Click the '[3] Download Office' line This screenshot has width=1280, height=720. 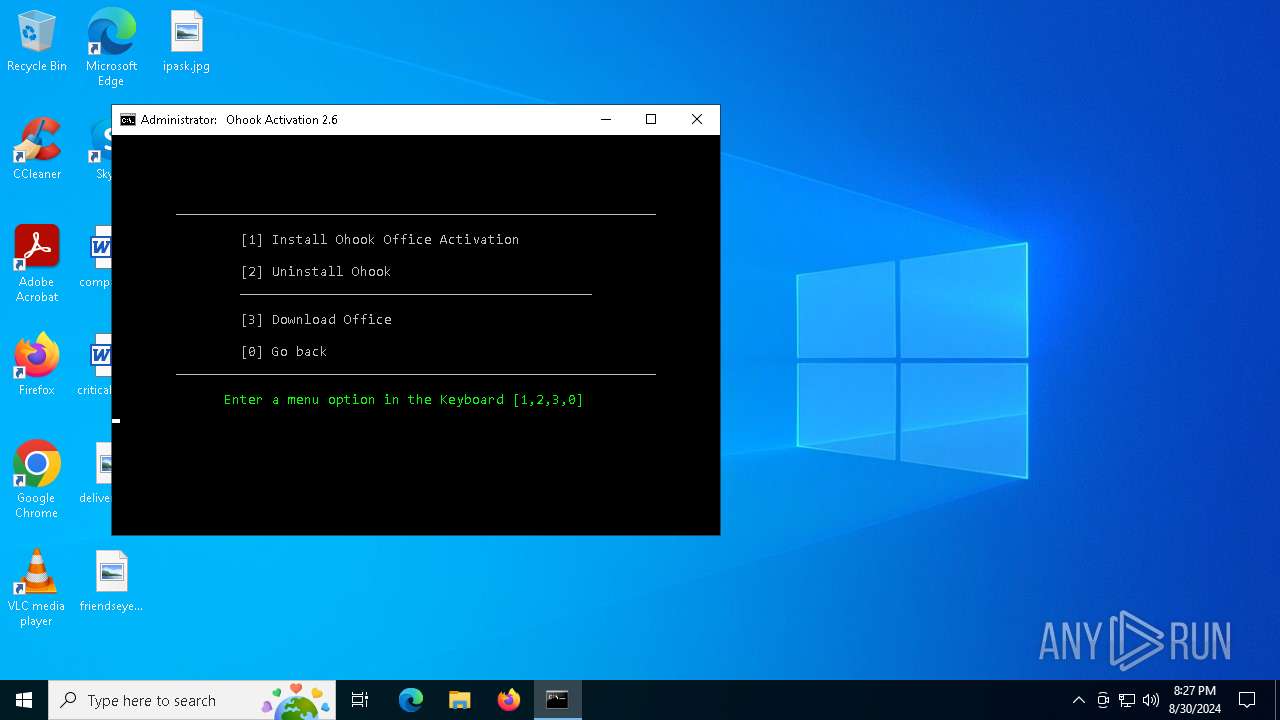[x=316, y=320]
